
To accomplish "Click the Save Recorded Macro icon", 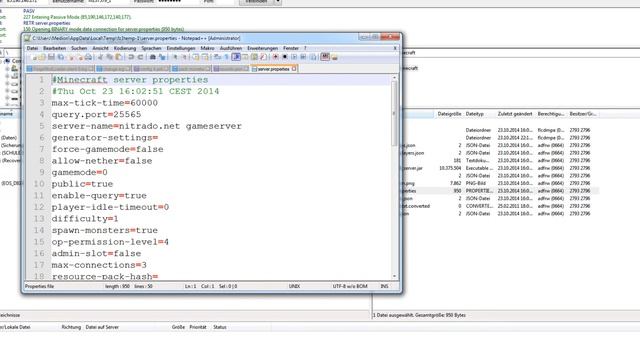I will tap(312, 57).
